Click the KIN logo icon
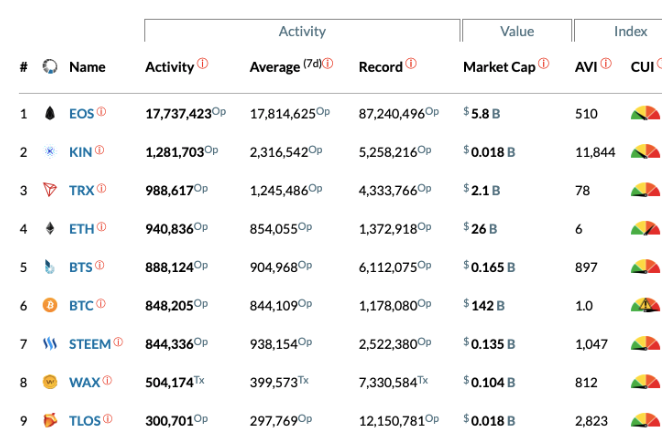666x440 pixels. tap(50, 152)
